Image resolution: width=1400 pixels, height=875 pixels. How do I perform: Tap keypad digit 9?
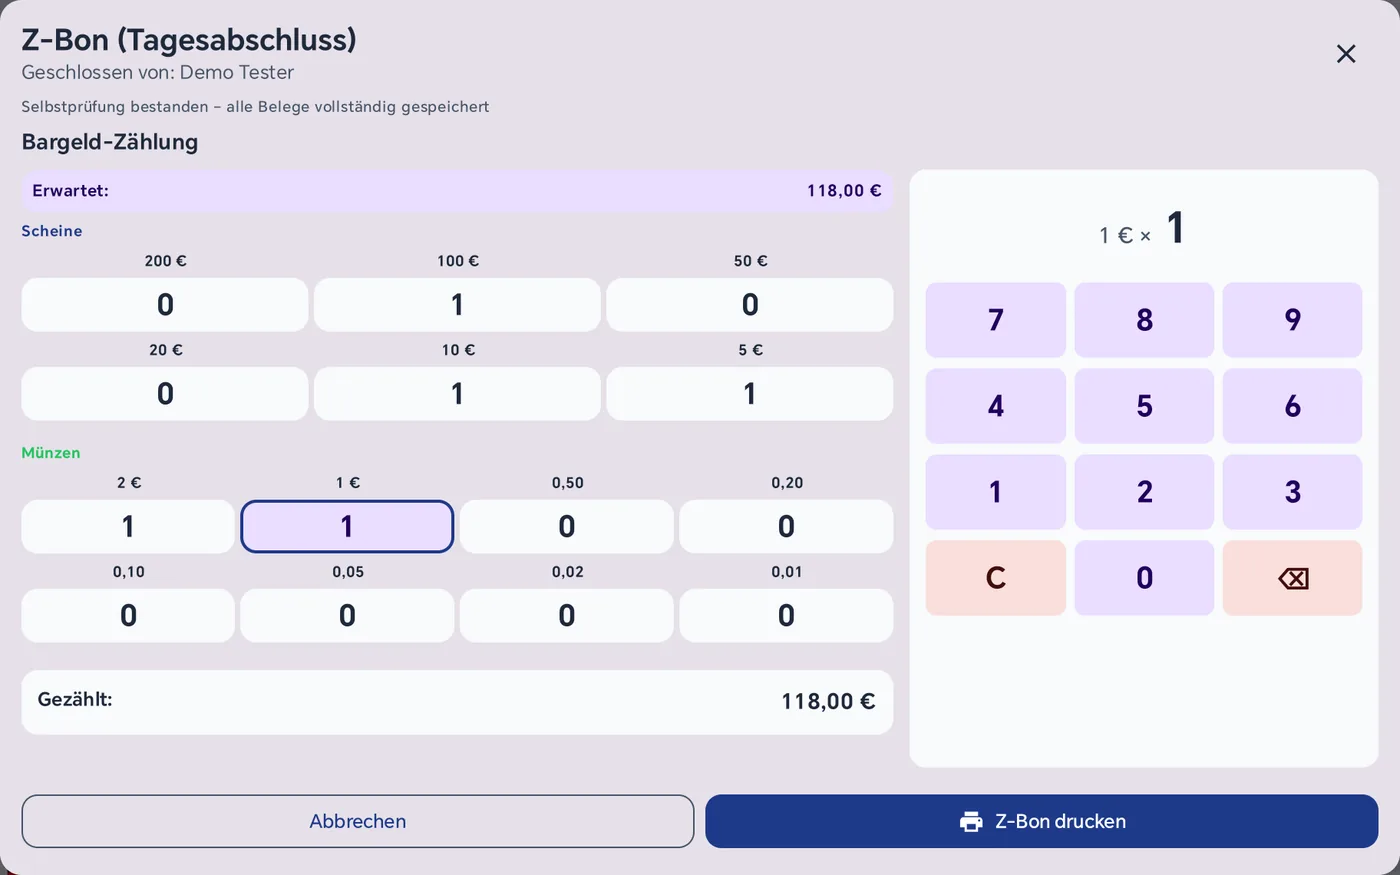coord(1292,320)
